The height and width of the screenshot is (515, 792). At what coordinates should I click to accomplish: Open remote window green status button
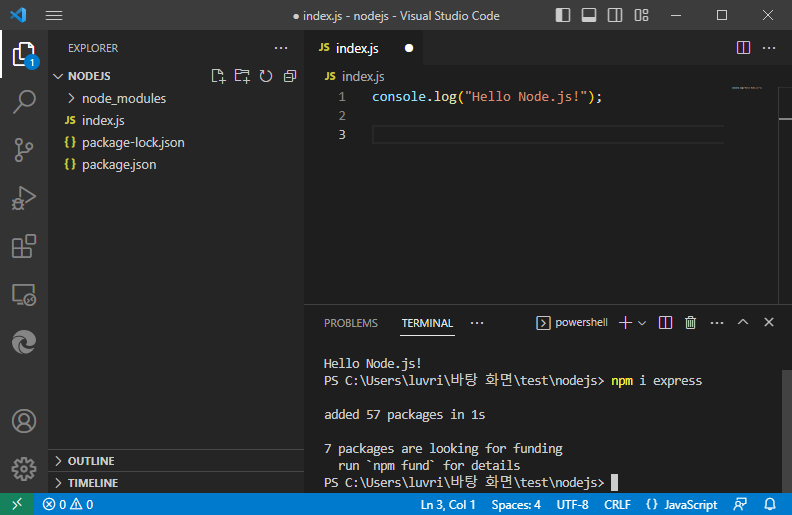(x=17, y=504)
